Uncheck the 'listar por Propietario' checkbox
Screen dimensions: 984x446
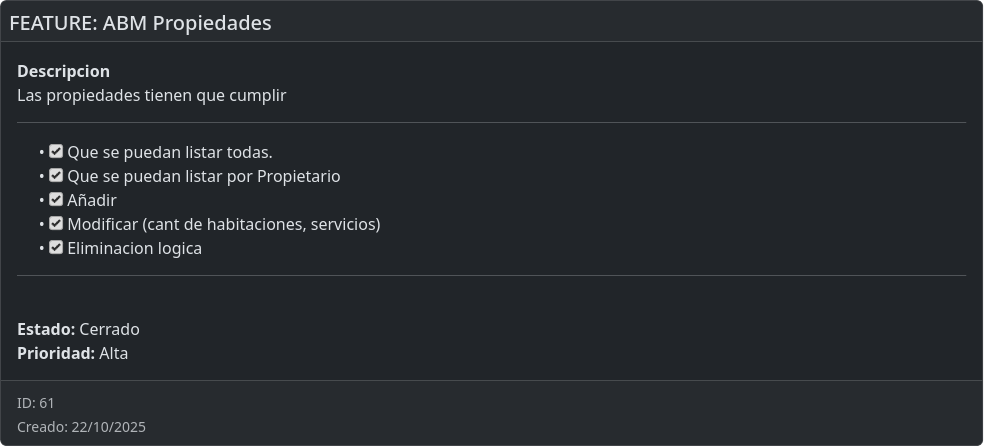point(56,176)
